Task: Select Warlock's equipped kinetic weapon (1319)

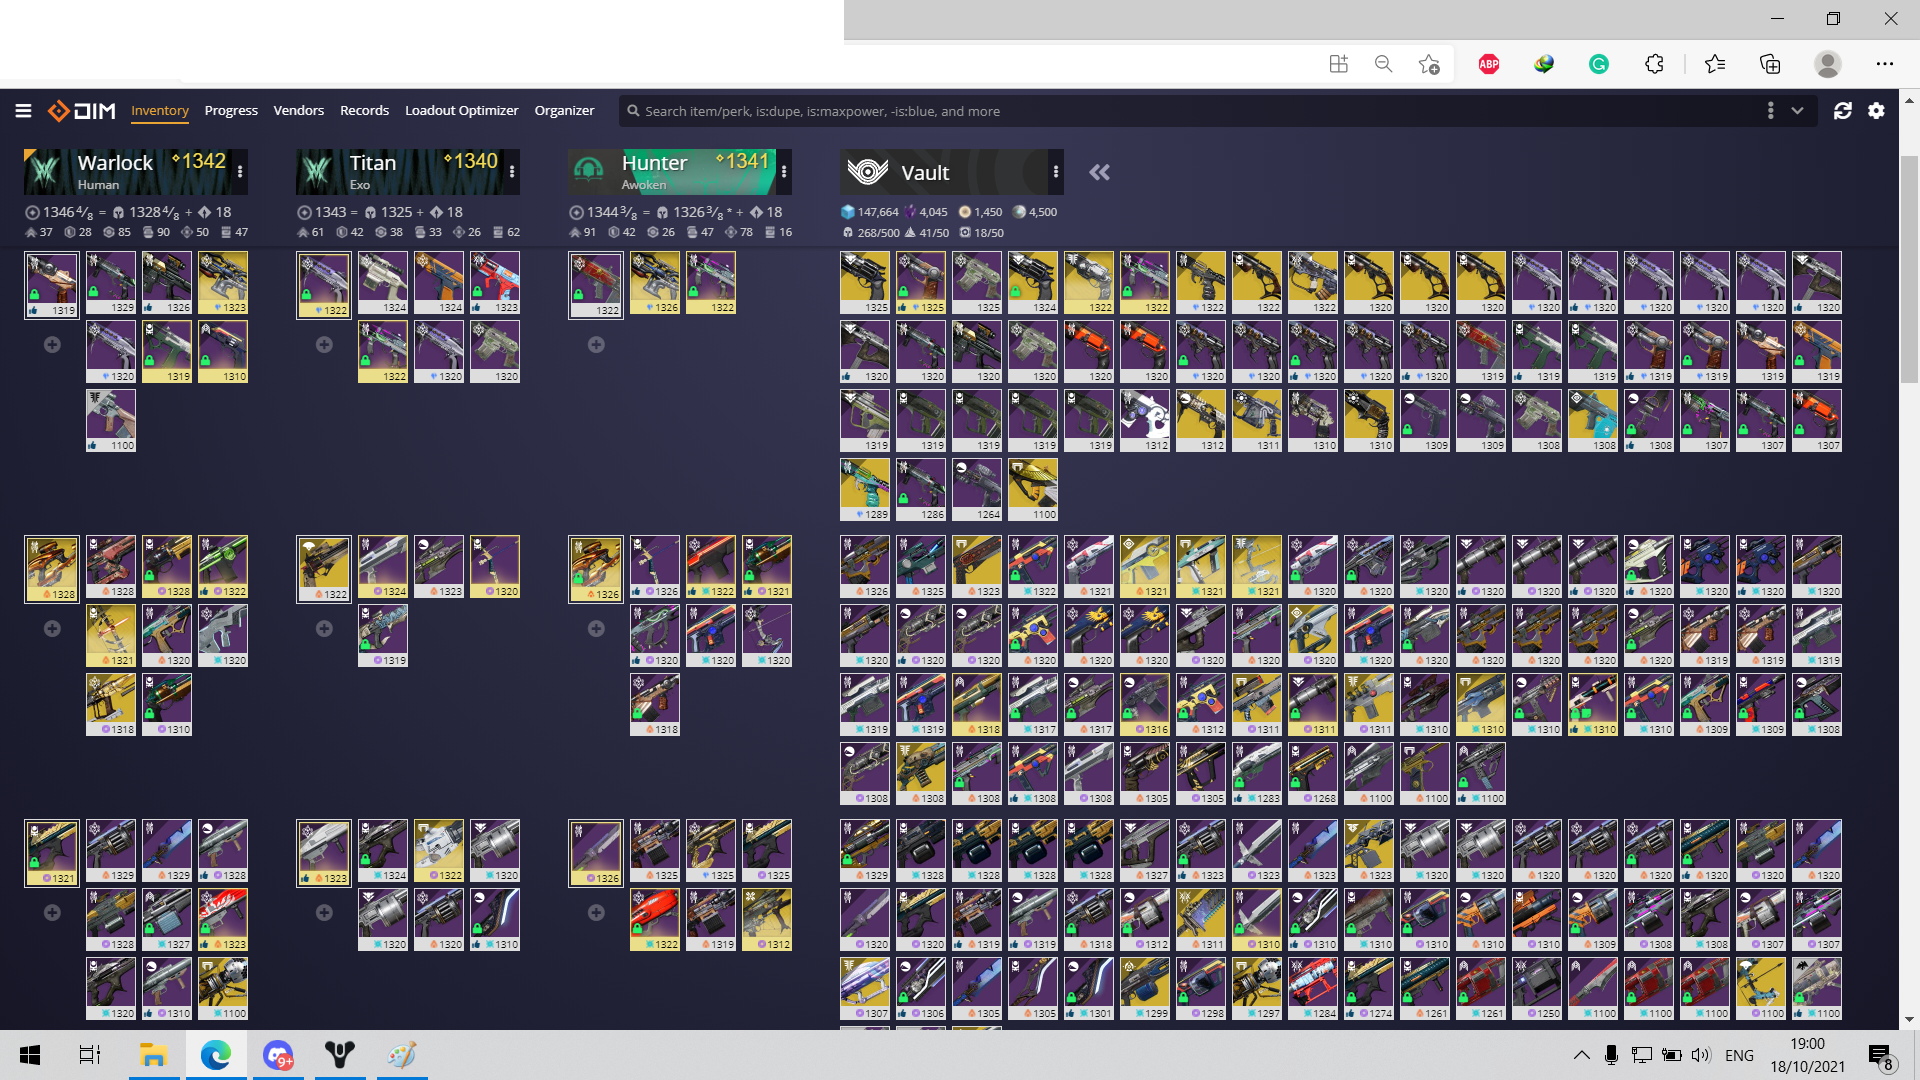Action: (52, 285)
